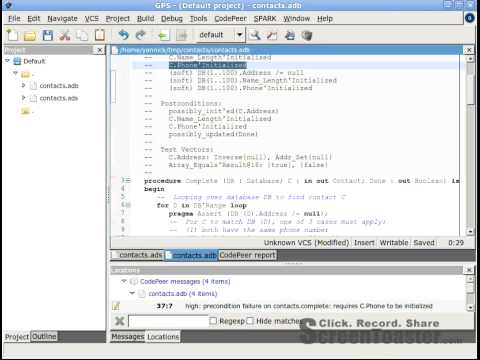Screen dimensions: 480x360
Task: Open the Edit menu
Action: 34,19
